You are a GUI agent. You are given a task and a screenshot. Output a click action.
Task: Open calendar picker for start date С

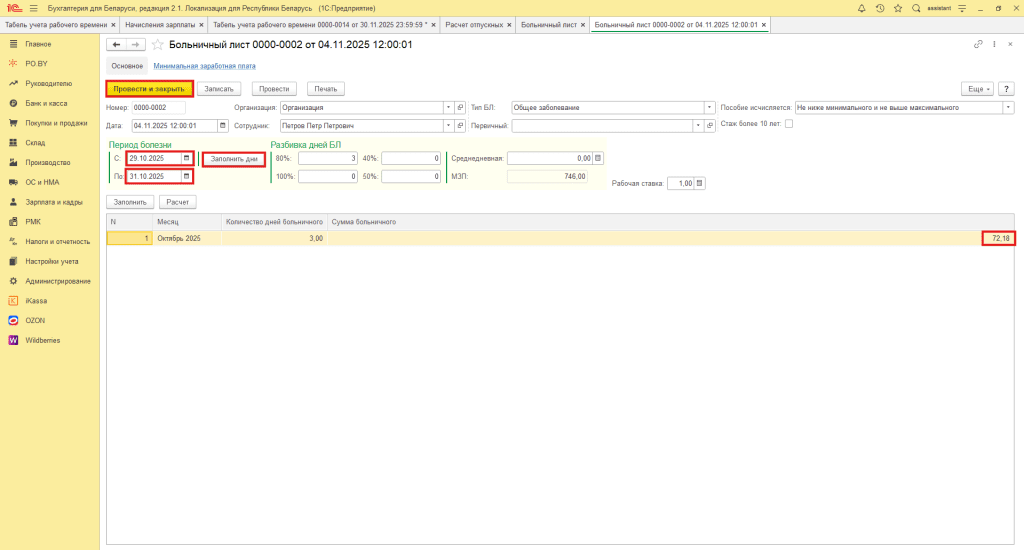[x=186, y=158]
